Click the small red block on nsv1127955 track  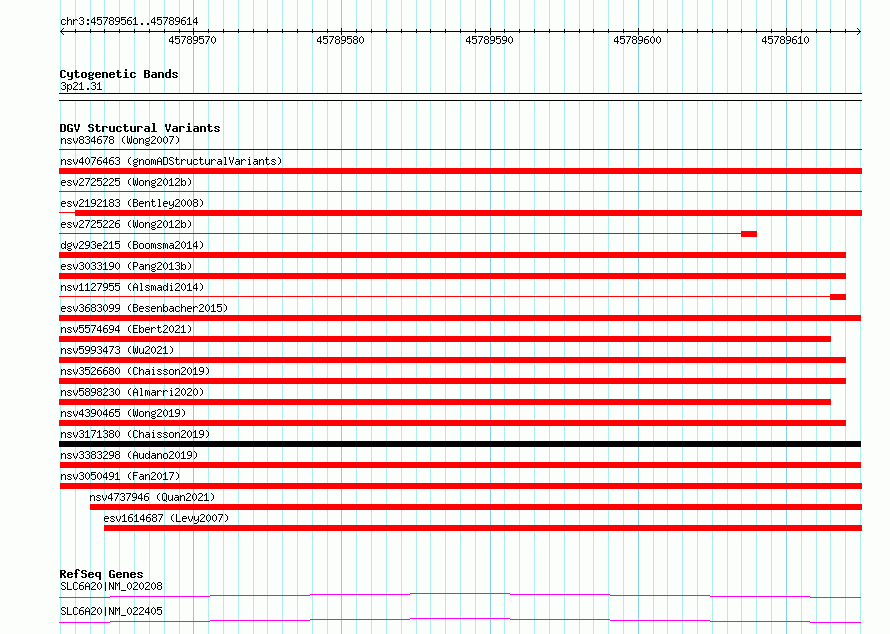click(838, 297)
